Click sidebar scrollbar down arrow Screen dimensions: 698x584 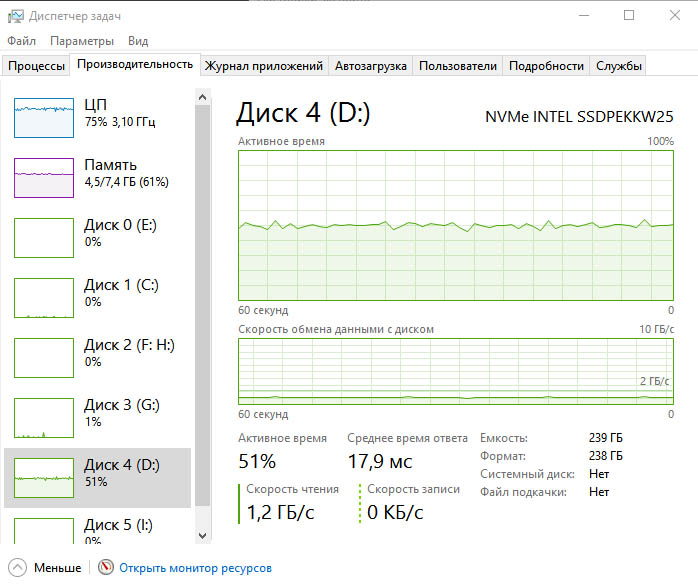(x=203, y=537)
